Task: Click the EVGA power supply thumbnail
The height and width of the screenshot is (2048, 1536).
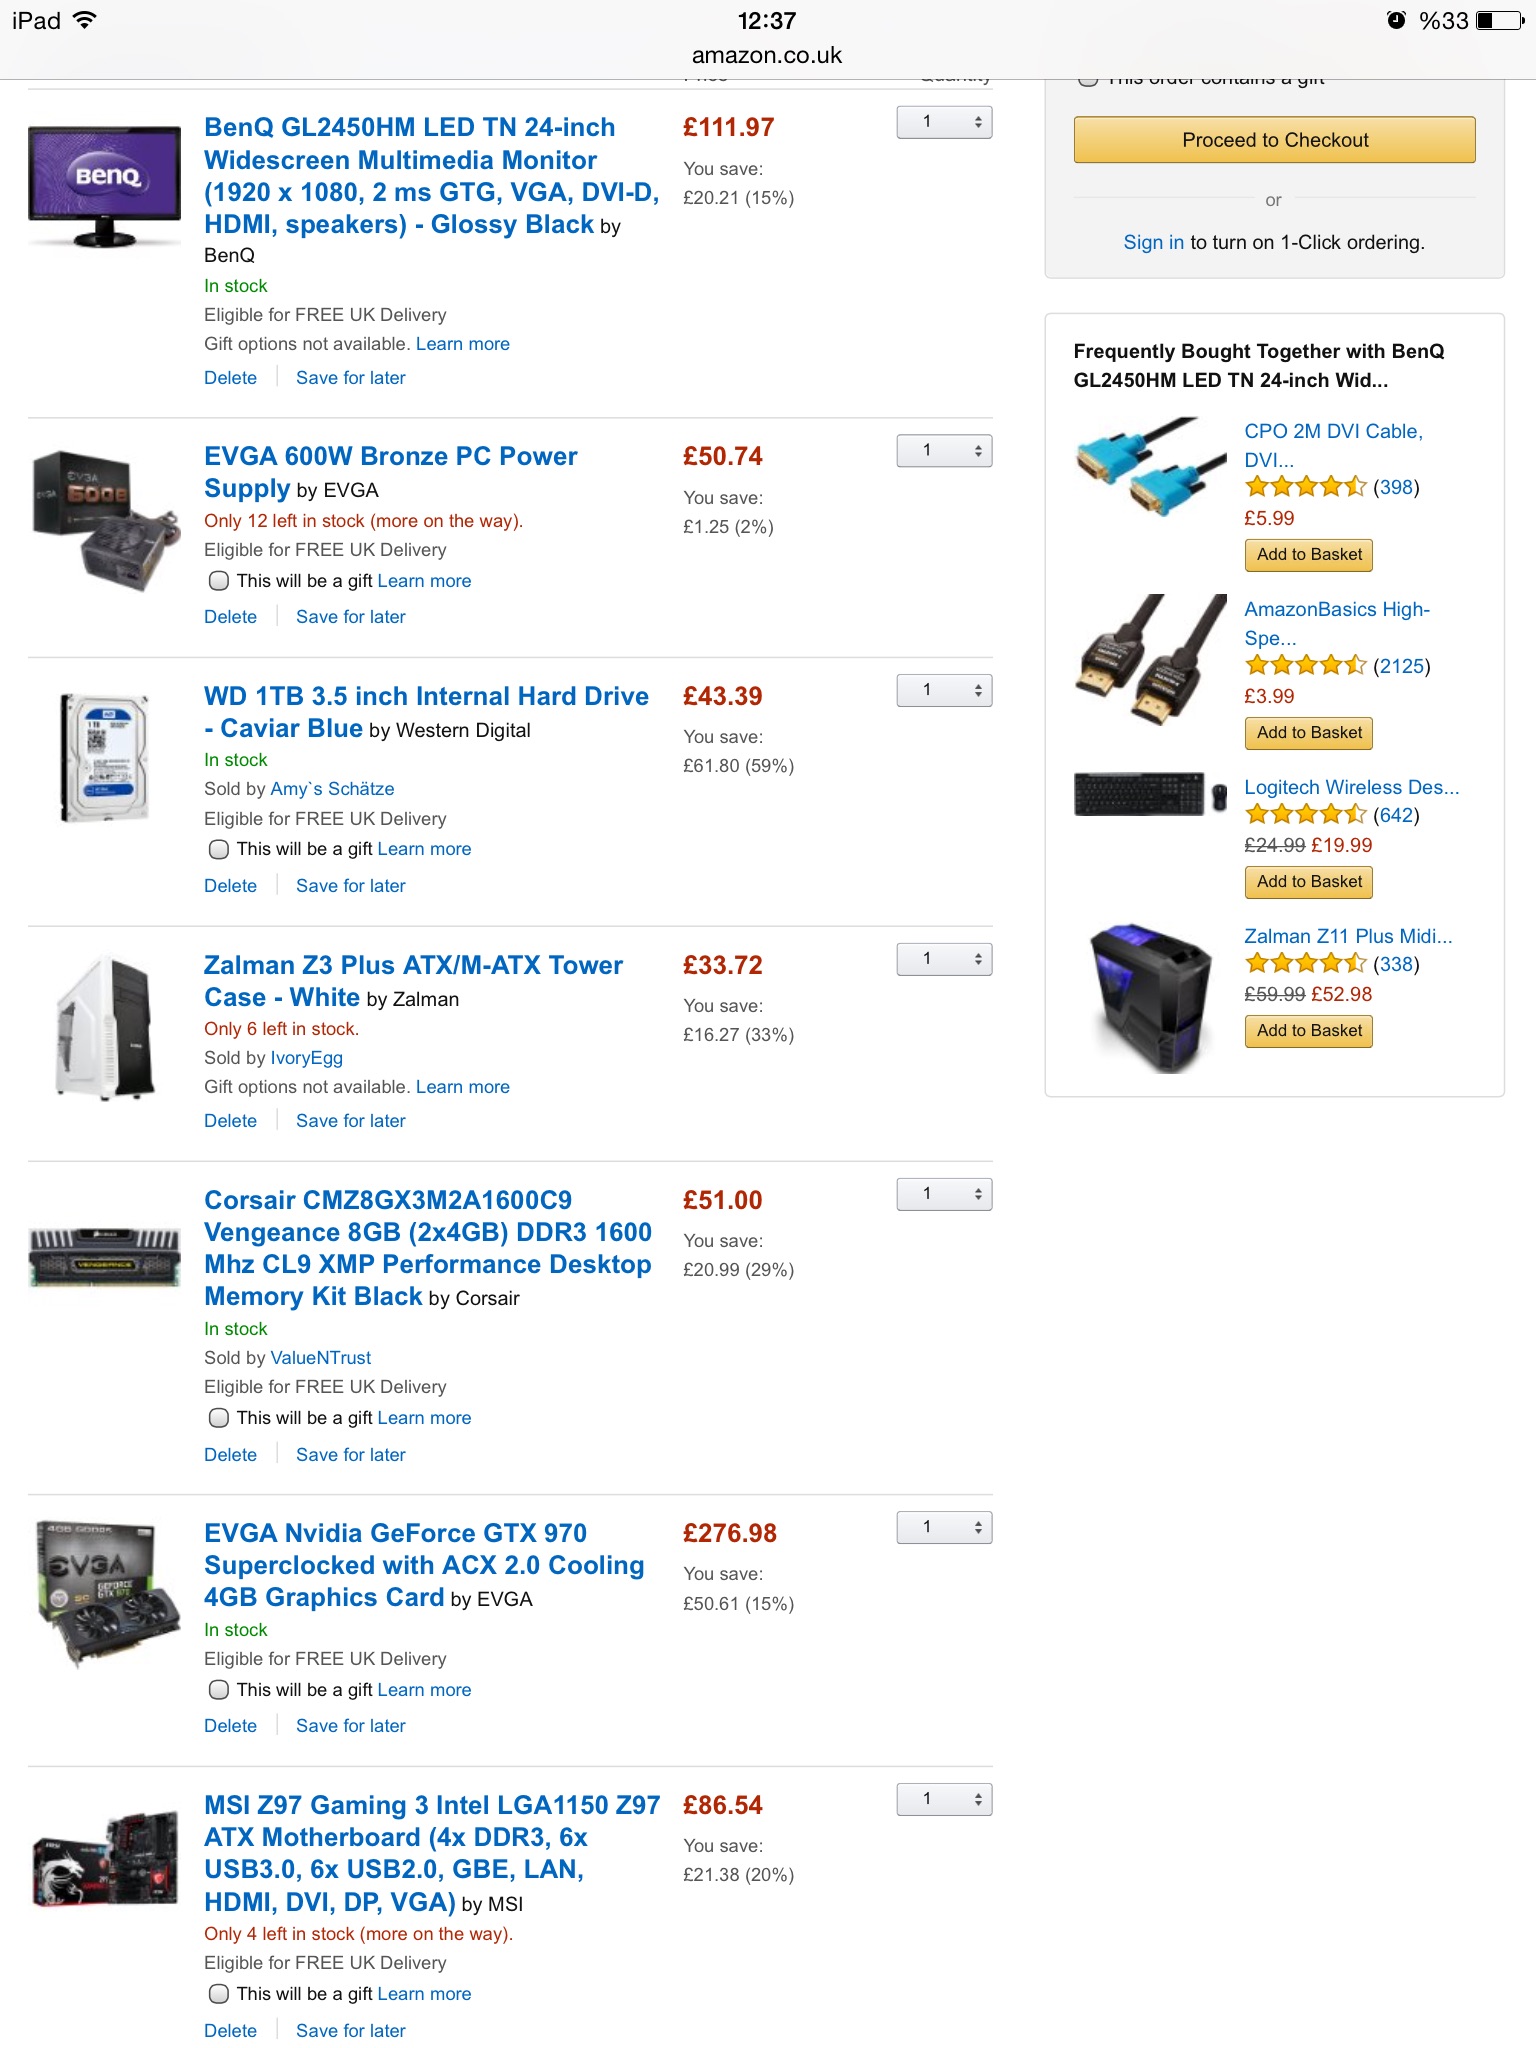Action: pos(104,521)
